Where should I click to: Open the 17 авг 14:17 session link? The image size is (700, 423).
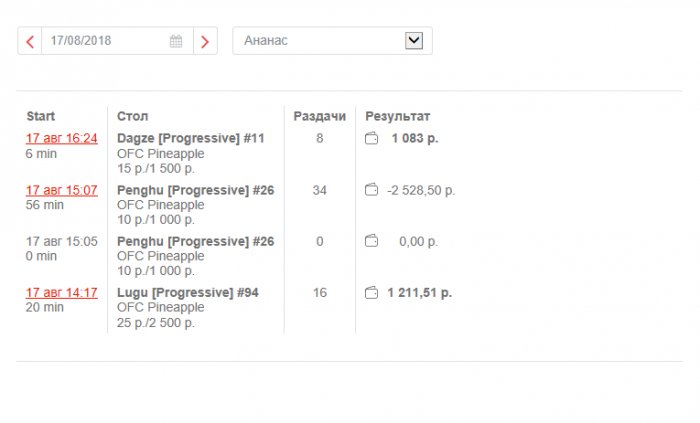62,293
